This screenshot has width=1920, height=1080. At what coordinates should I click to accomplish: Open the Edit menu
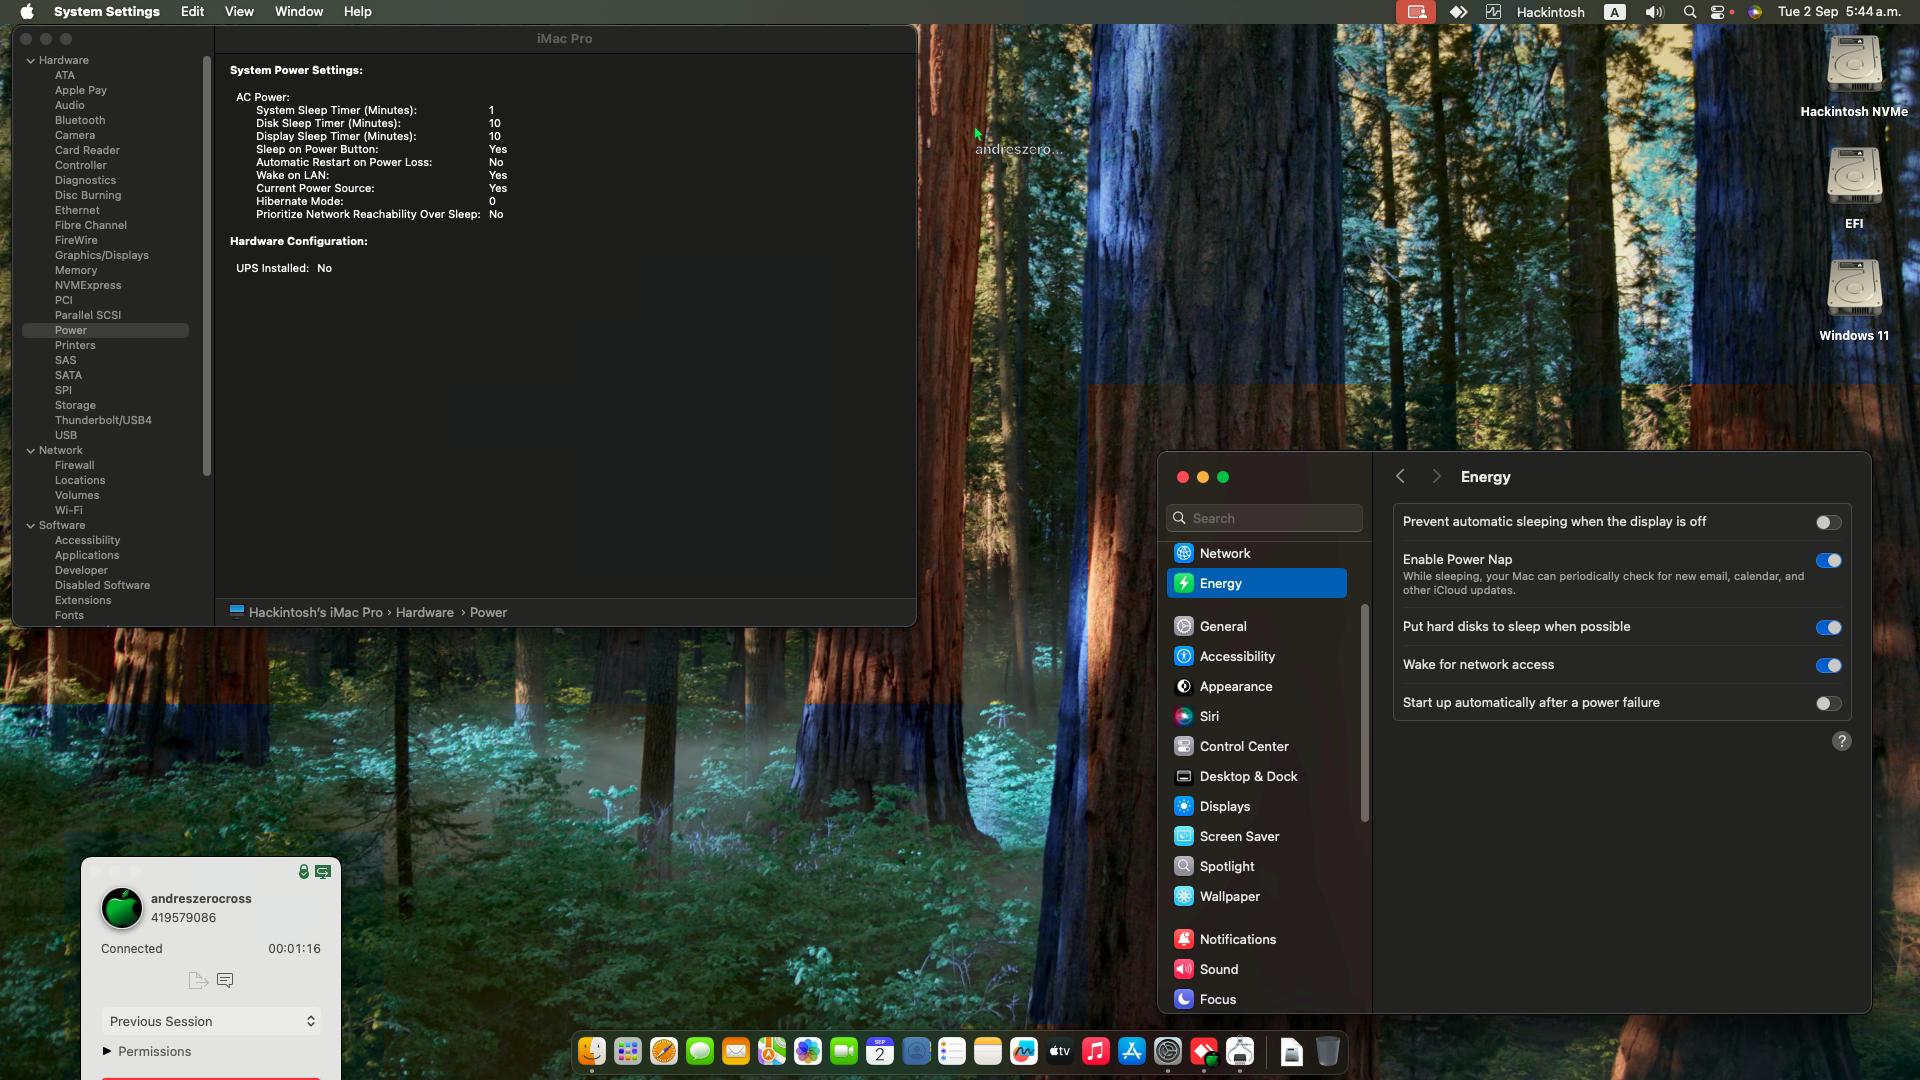(192, 12)
